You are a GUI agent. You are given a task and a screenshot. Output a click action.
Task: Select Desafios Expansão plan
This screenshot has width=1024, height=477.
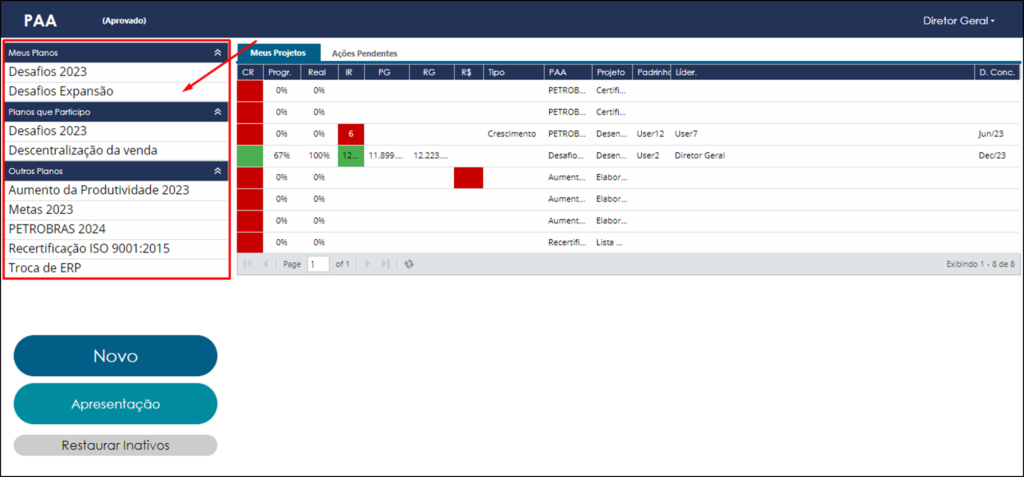click(116, 91)
